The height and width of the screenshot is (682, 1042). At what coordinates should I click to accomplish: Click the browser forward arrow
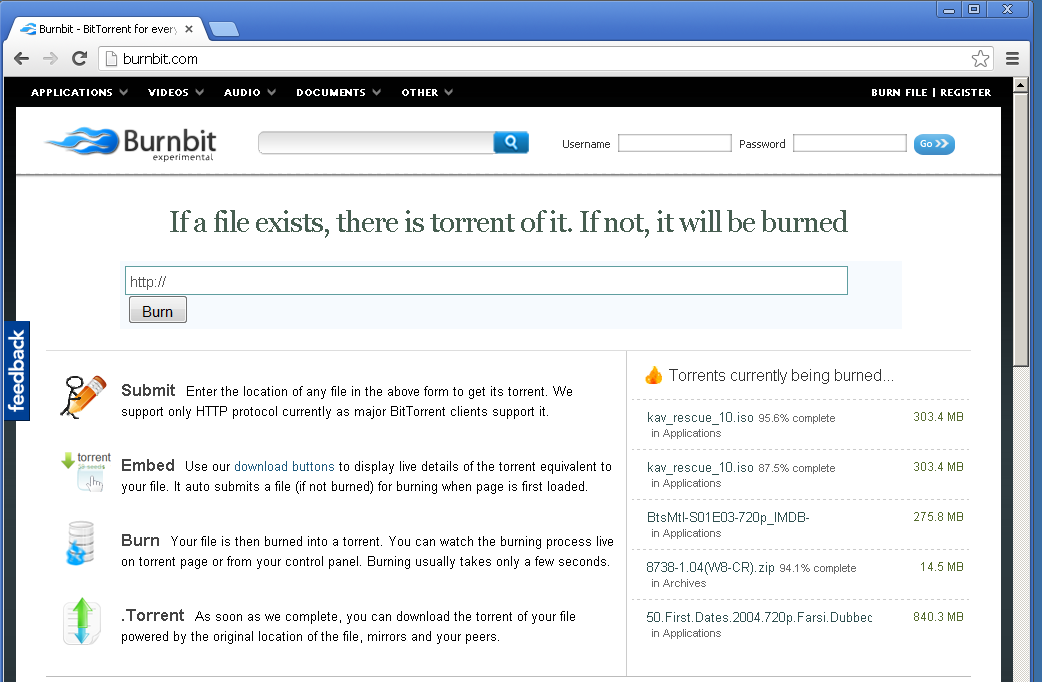(x=51, y=58)
